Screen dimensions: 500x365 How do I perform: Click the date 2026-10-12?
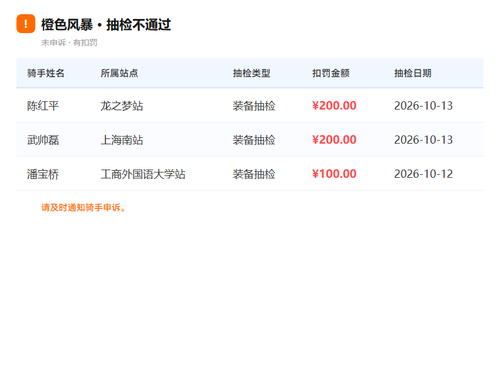tap(423, 174)
